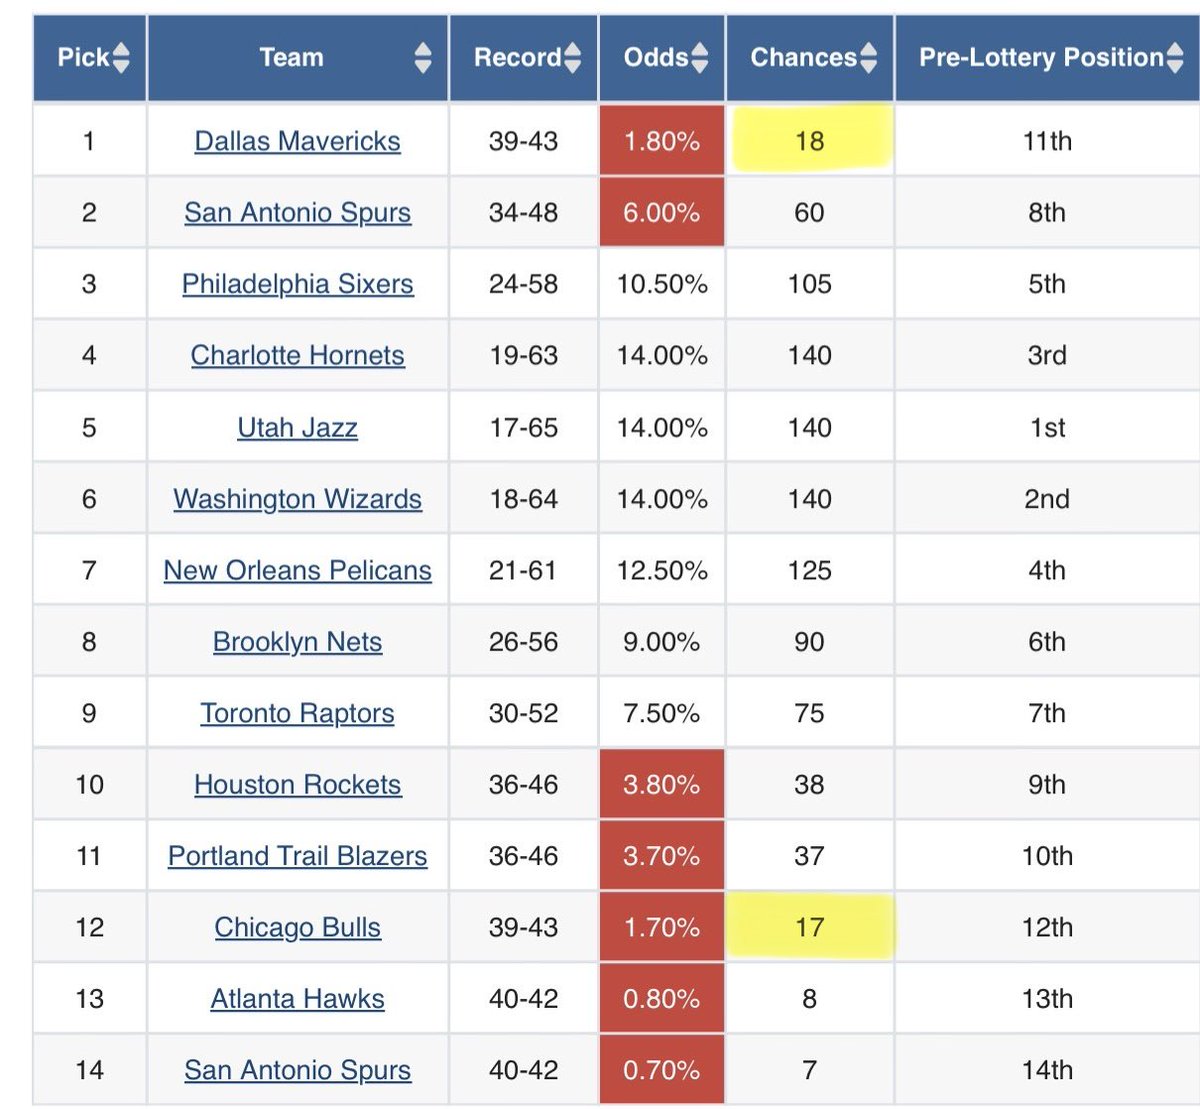Select the red 1.70% odds cell

[662, 927]
